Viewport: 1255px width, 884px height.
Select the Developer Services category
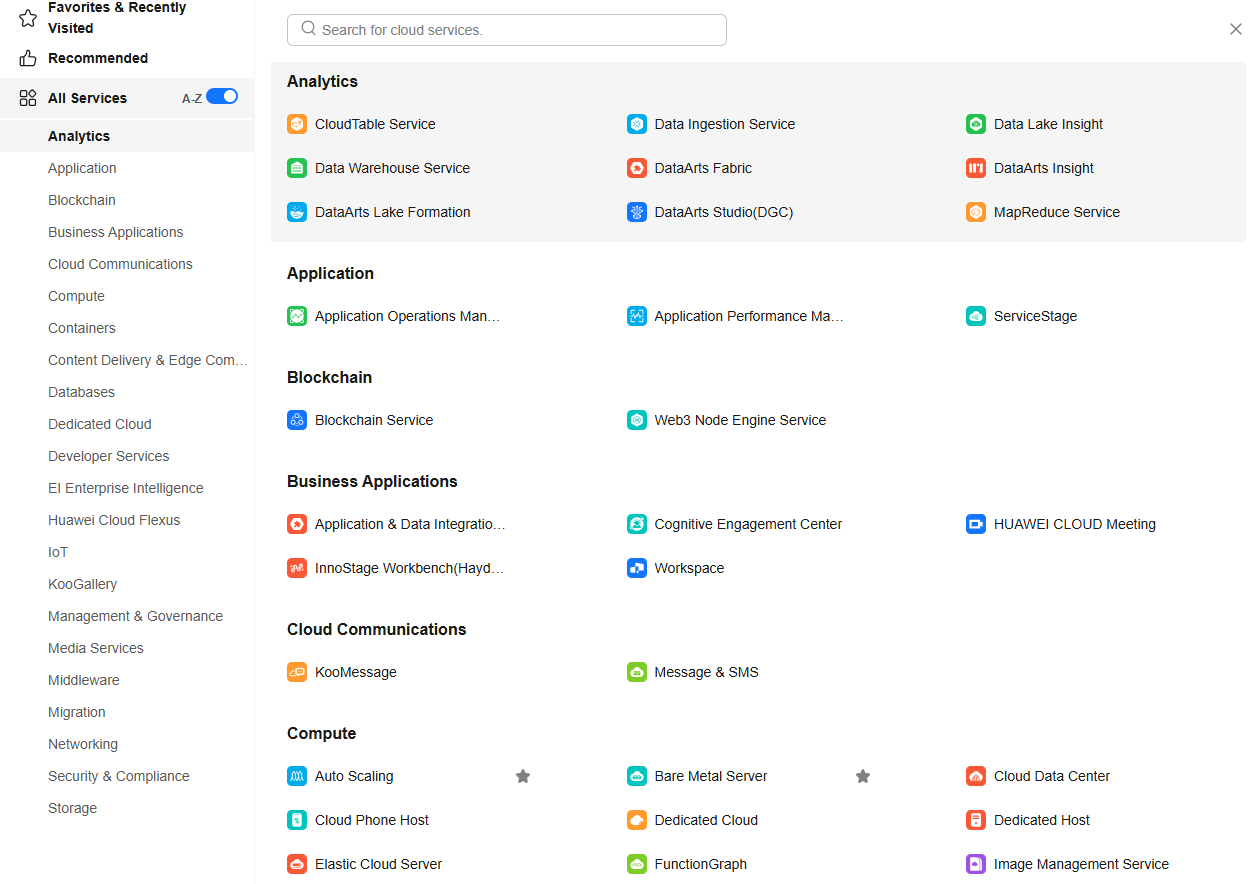click(109, 456)
